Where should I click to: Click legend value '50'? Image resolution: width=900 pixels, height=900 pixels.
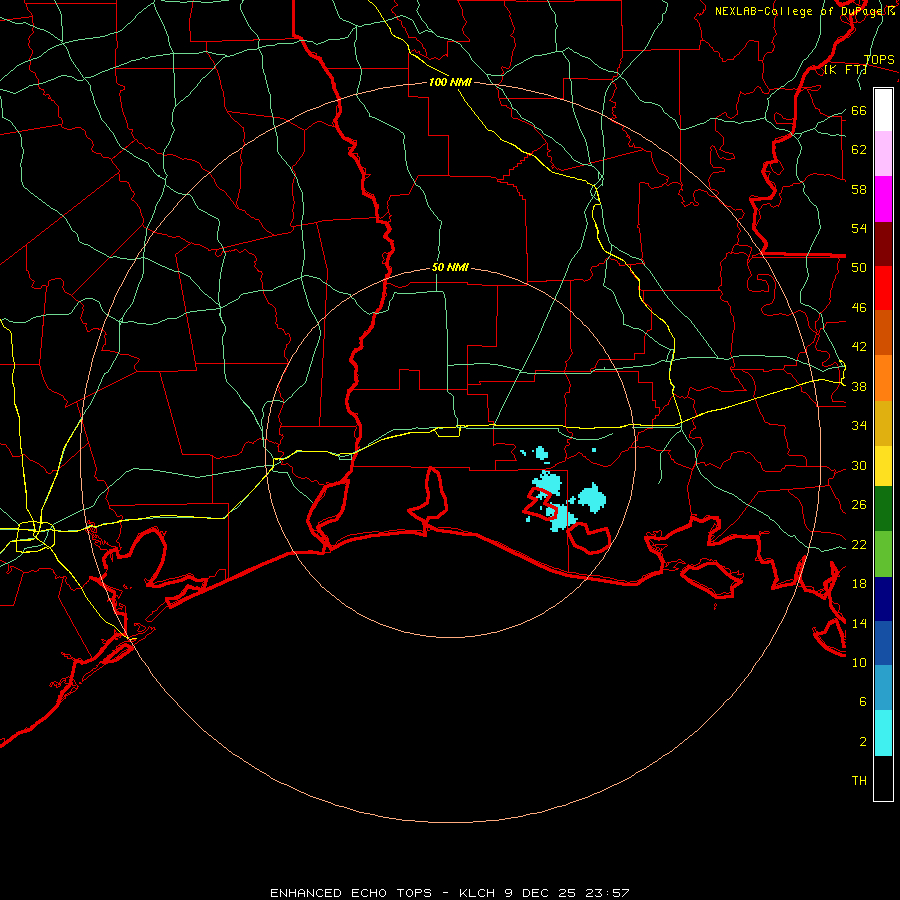tap(859, 268)
